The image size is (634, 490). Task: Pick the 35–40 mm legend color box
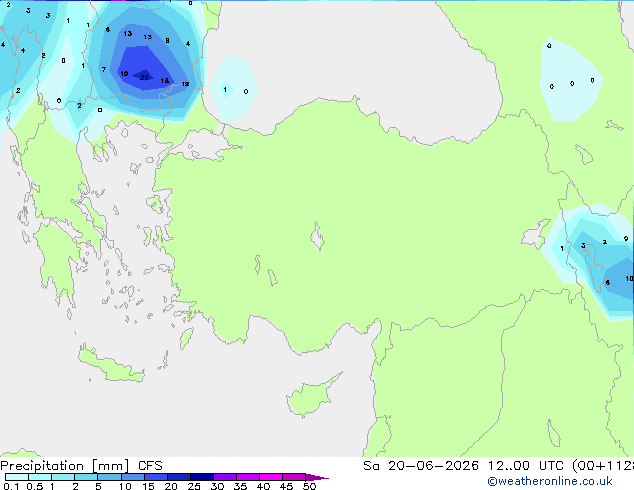pyautogui.click(x=248, y=477)
